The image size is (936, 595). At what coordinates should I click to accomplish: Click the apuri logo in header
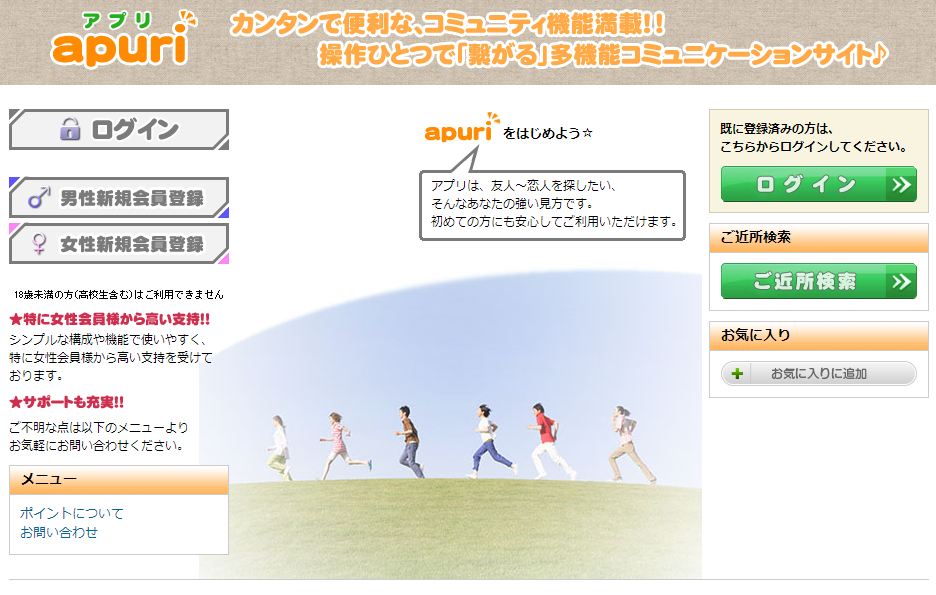click(x=123, y=39)
